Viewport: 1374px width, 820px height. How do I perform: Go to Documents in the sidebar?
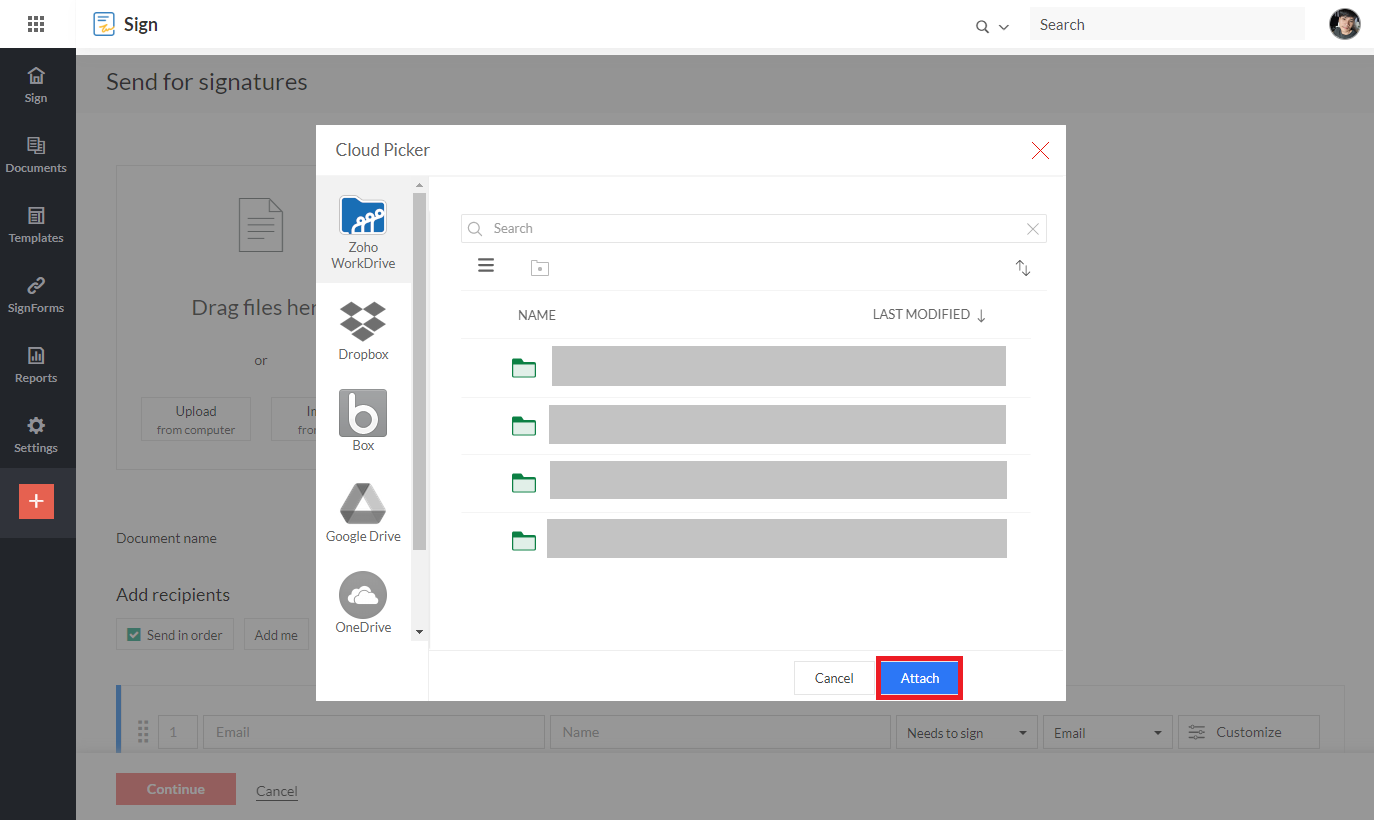click(36, 155)
